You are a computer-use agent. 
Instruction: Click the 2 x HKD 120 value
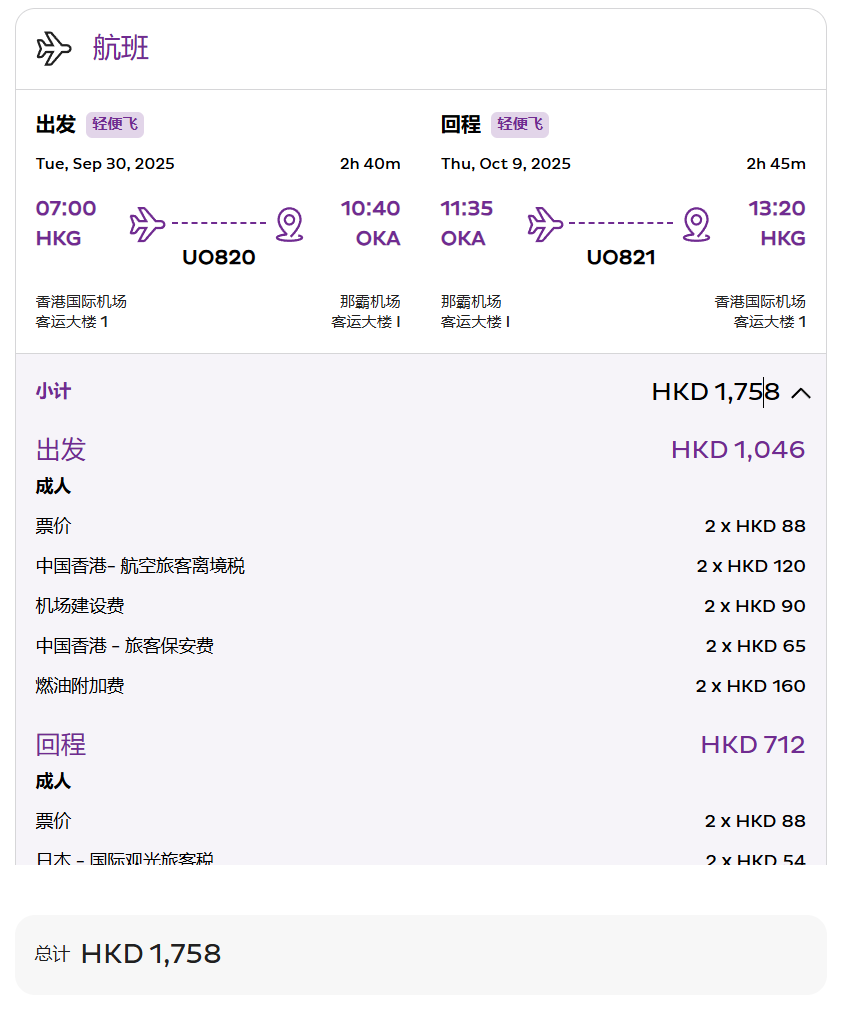[x=751, y=566]
